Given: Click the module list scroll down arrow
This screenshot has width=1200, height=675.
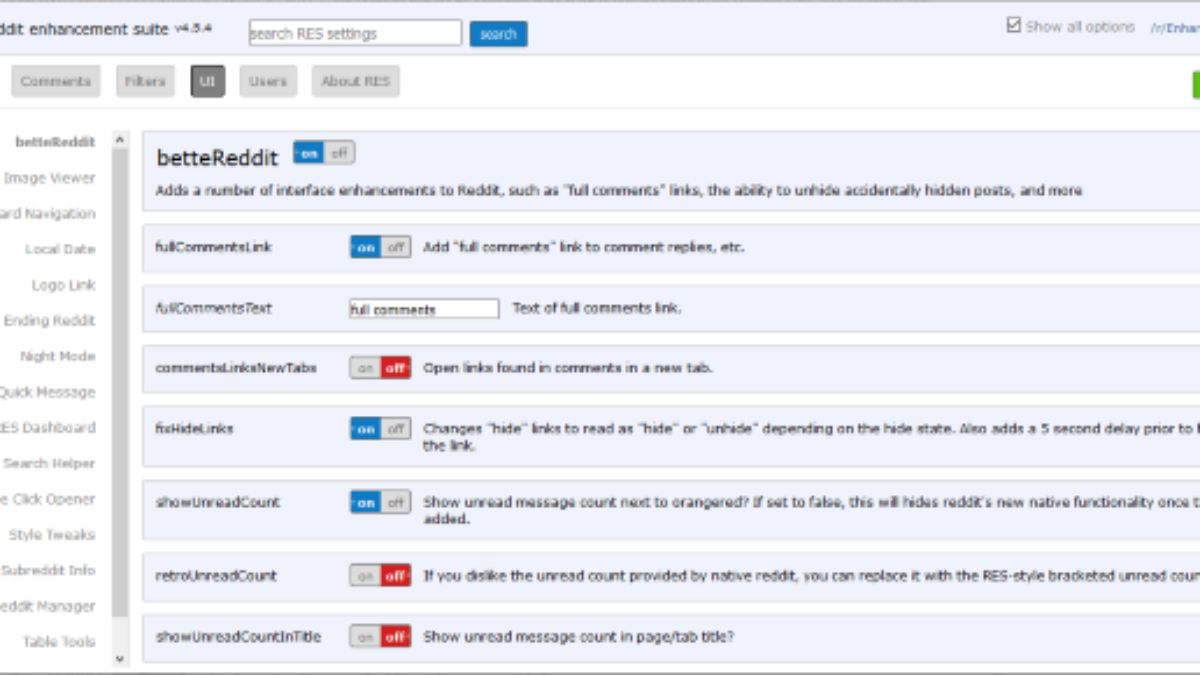Looking at the screenshot, I should pos(120,658).
